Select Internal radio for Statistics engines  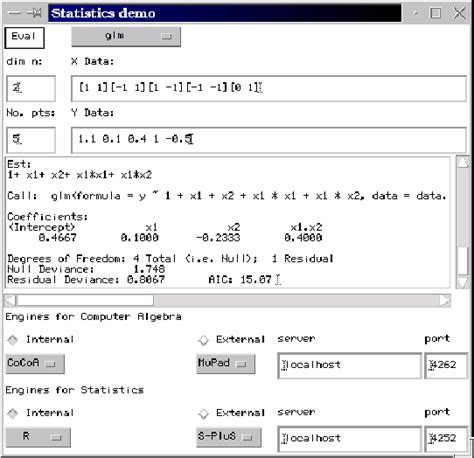(x=13, y=413)
